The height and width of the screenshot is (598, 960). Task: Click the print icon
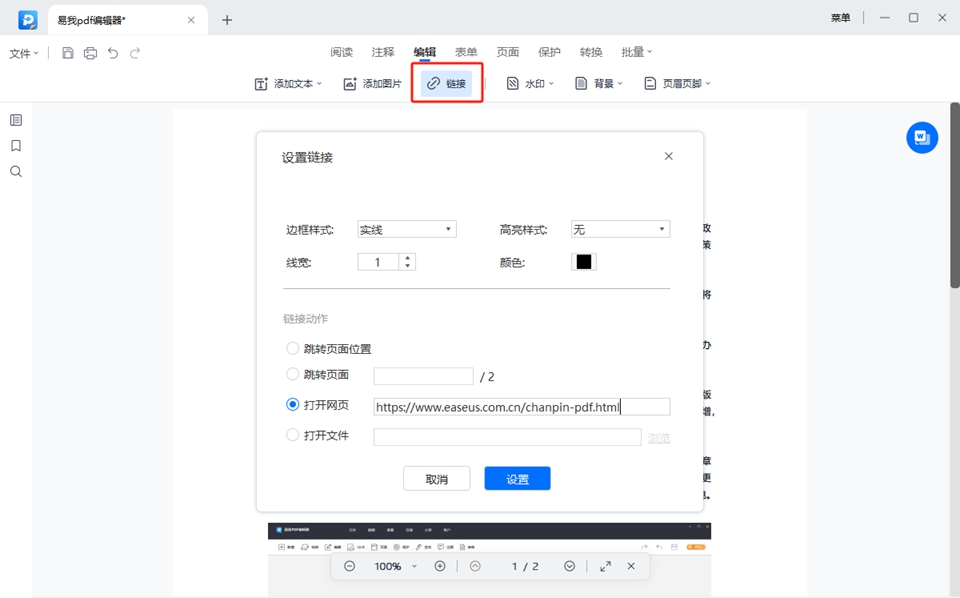tap(90, 53)
